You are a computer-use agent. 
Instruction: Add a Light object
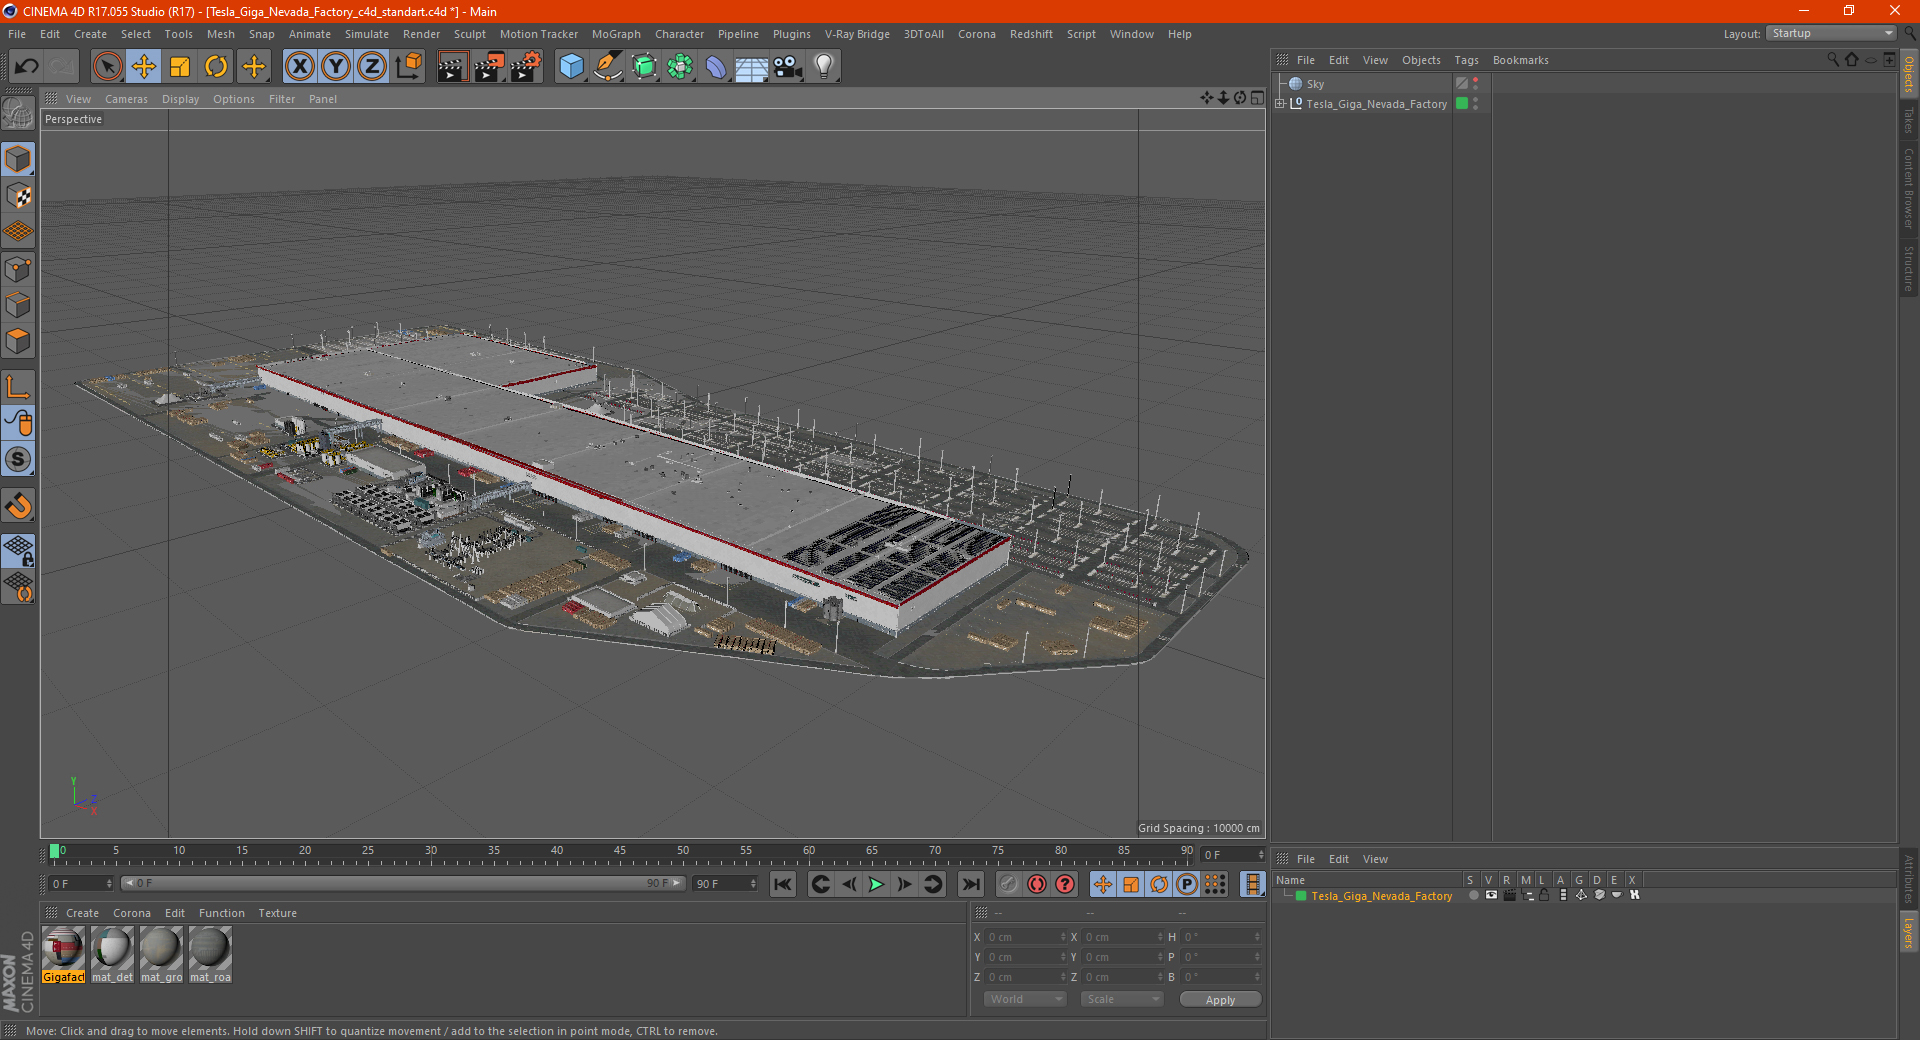click(824, 67)
